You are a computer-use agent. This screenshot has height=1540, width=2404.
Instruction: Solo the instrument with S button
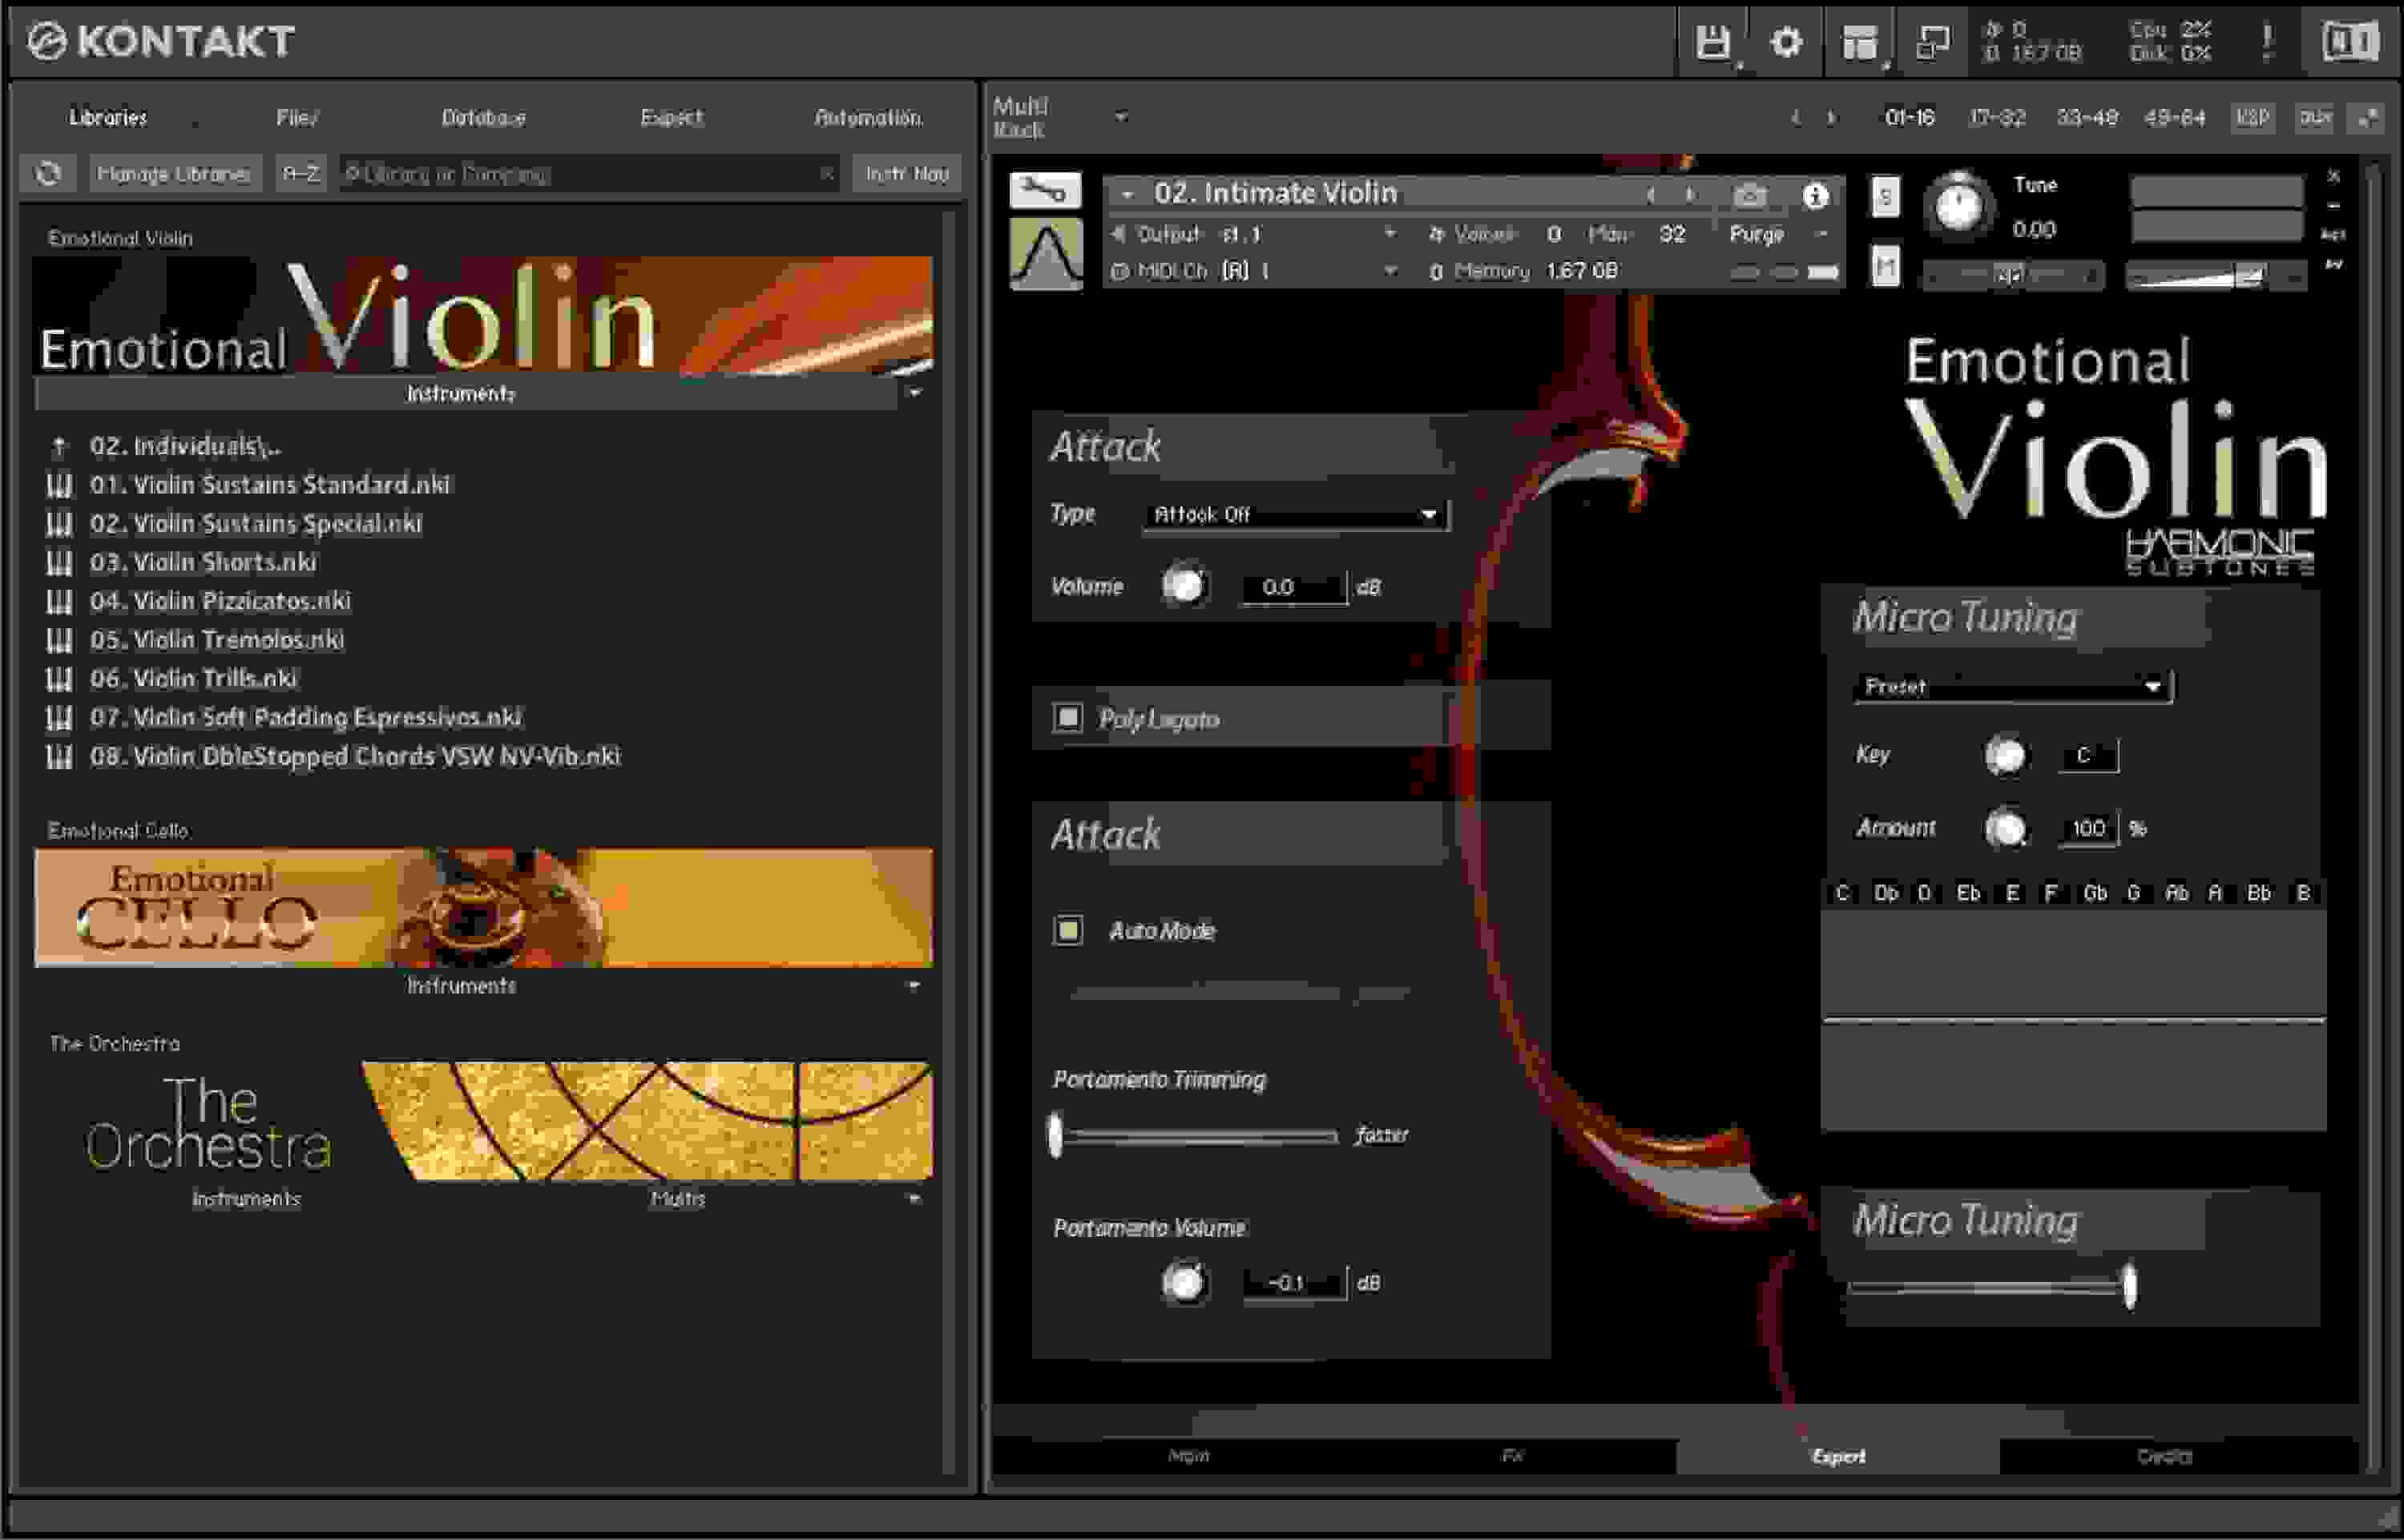(x=1885, y=195)
